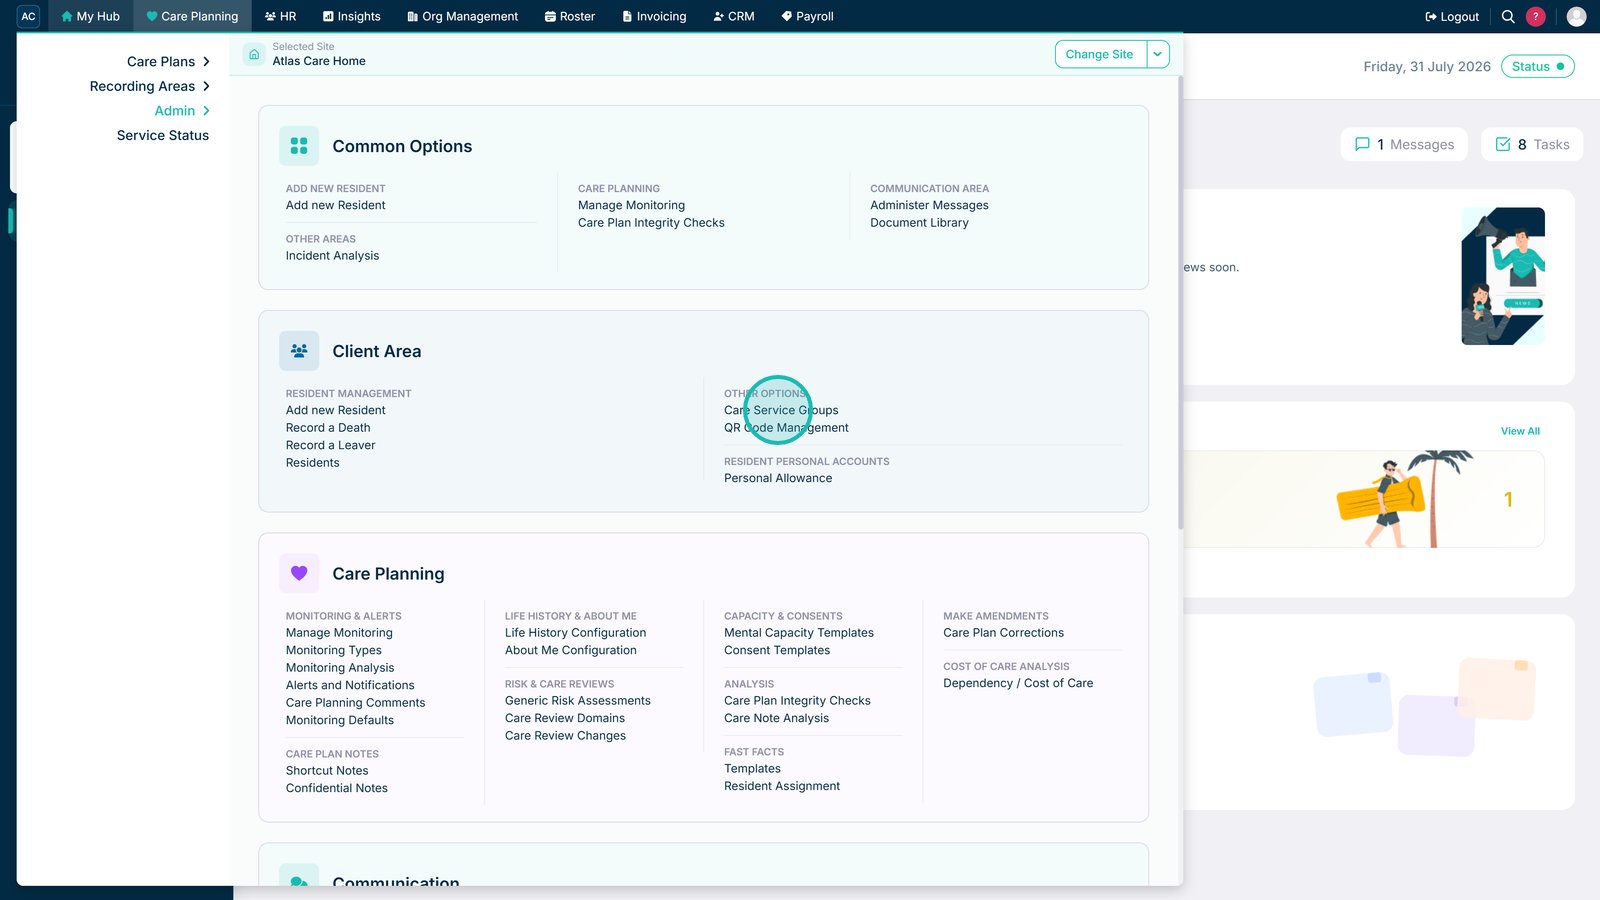Open Incident Analysis under Other Areas

(x=332, y=256)
